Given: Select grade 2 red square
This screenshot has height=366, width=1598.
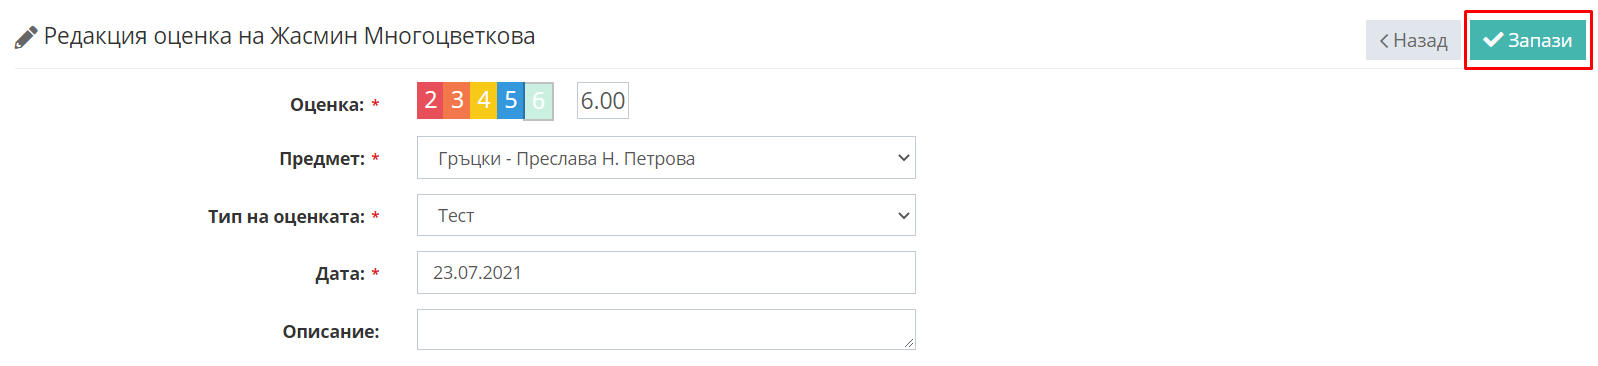Looking at the screenshot, I should point(430,100).
